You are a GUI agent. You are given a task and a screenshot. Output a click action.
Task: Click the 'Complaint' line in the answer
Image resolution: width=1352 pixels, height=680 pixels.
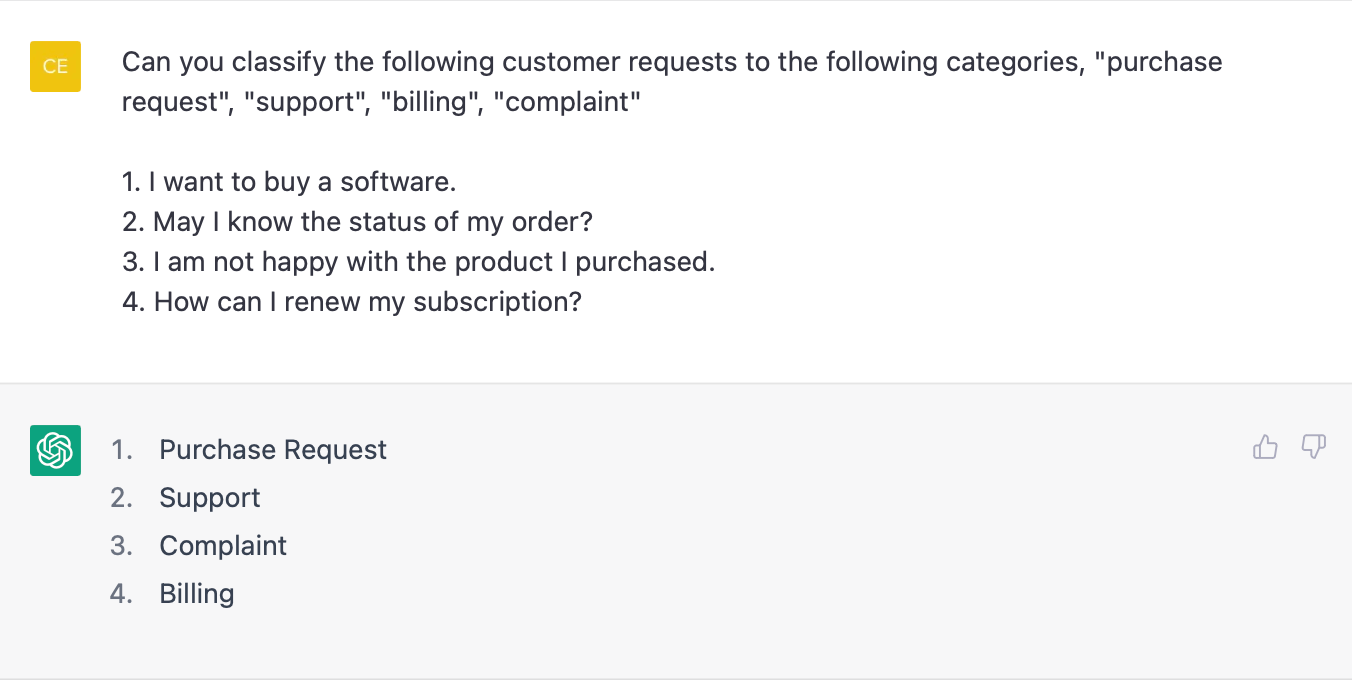coord(222,545)
